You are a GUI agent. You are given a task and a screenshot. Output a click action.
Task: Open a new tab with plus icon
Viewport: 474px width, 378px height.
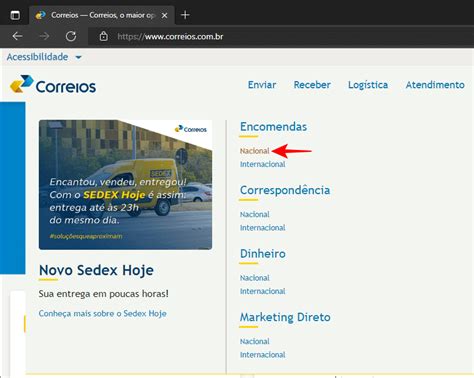click(185, 15)
